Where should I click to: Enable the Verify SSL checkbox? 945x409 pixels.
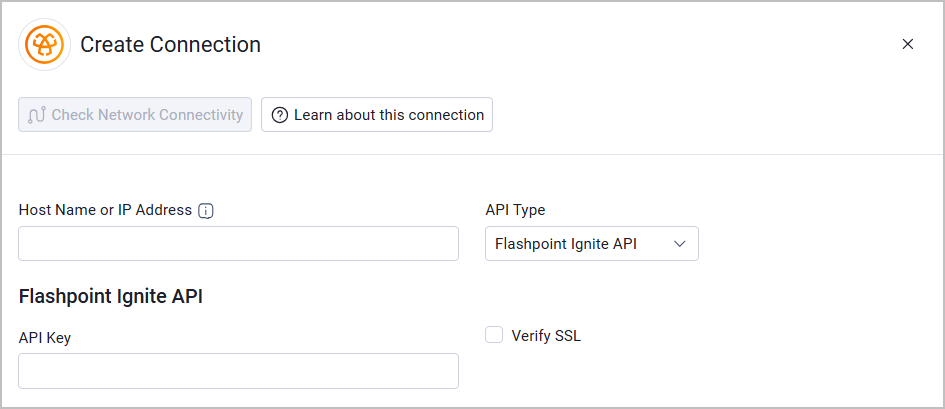[494, 335]
